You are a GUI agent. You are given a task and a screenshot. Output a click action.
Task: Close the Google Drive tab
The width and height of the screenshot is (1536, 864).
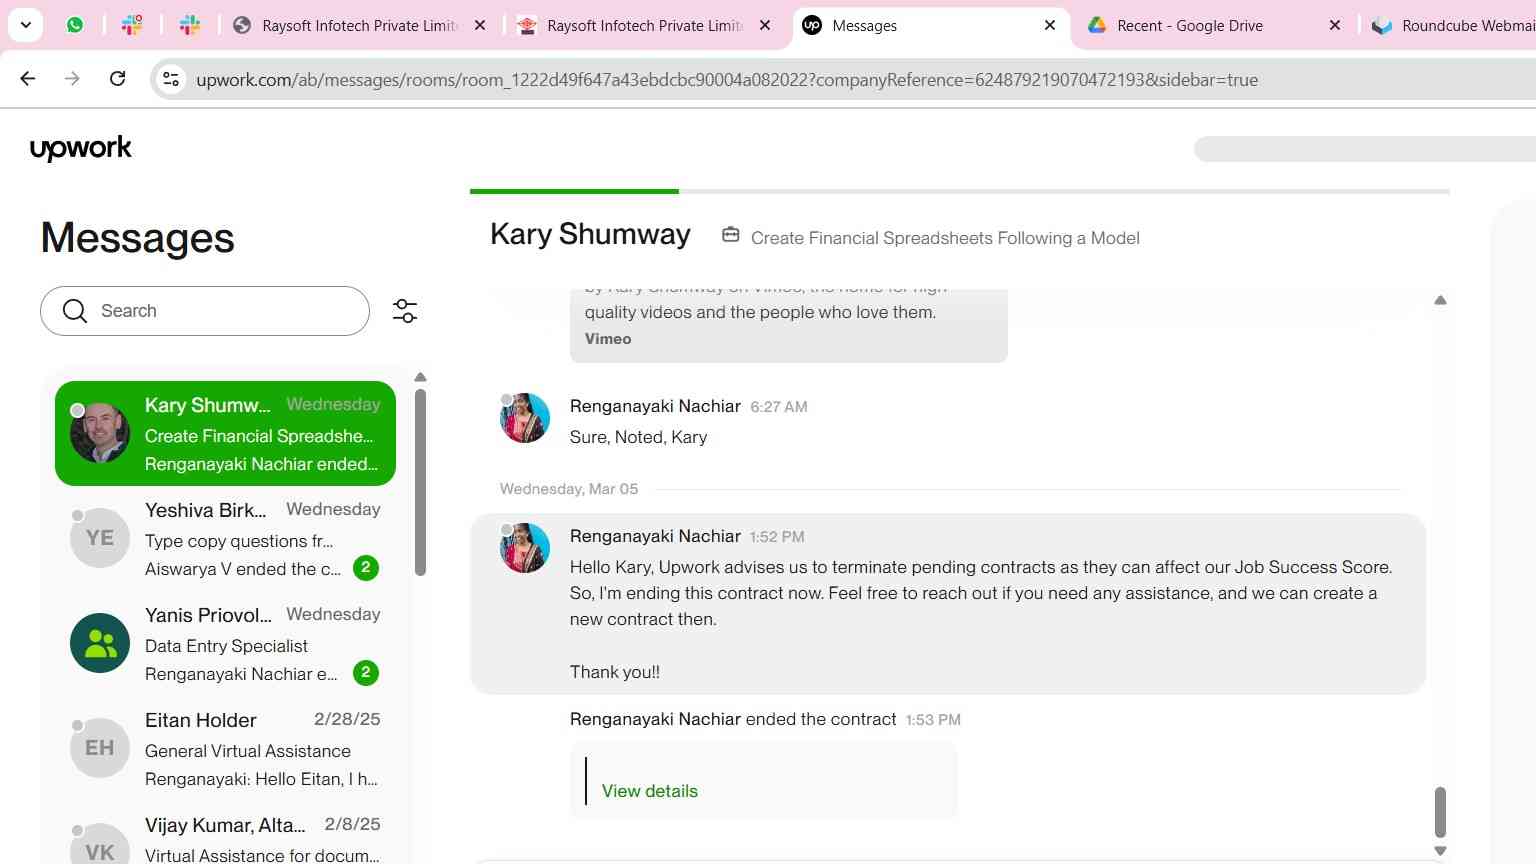click(x=1335, y=25)
